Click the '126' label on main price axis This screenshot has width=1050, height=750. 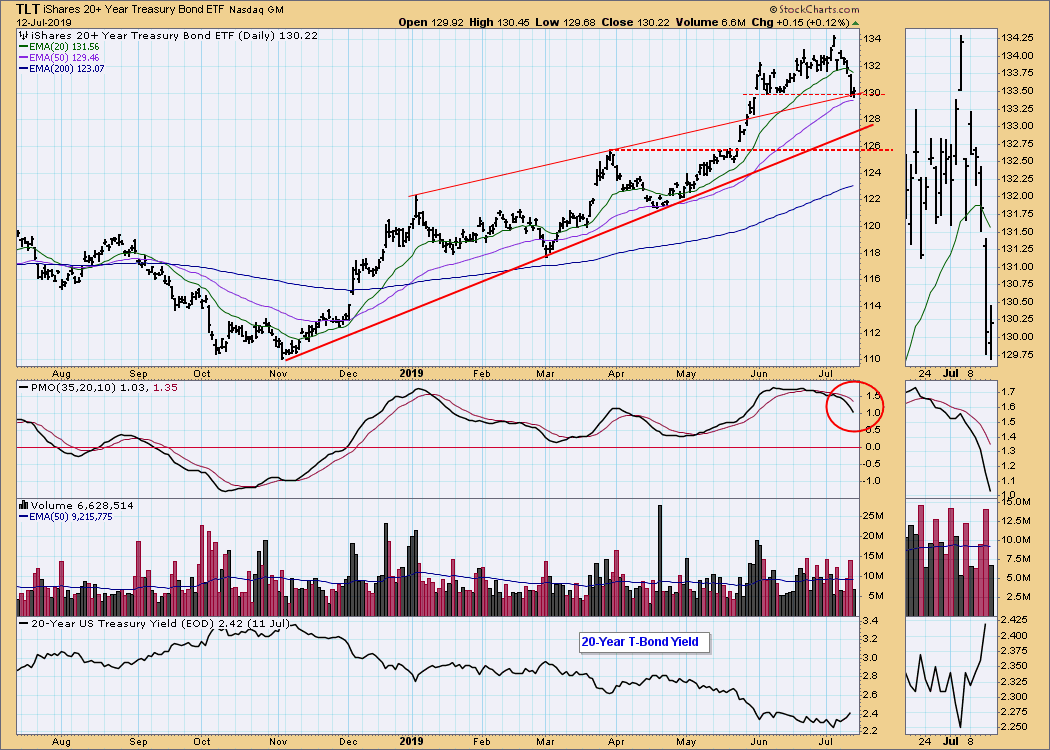click(872, 145)
